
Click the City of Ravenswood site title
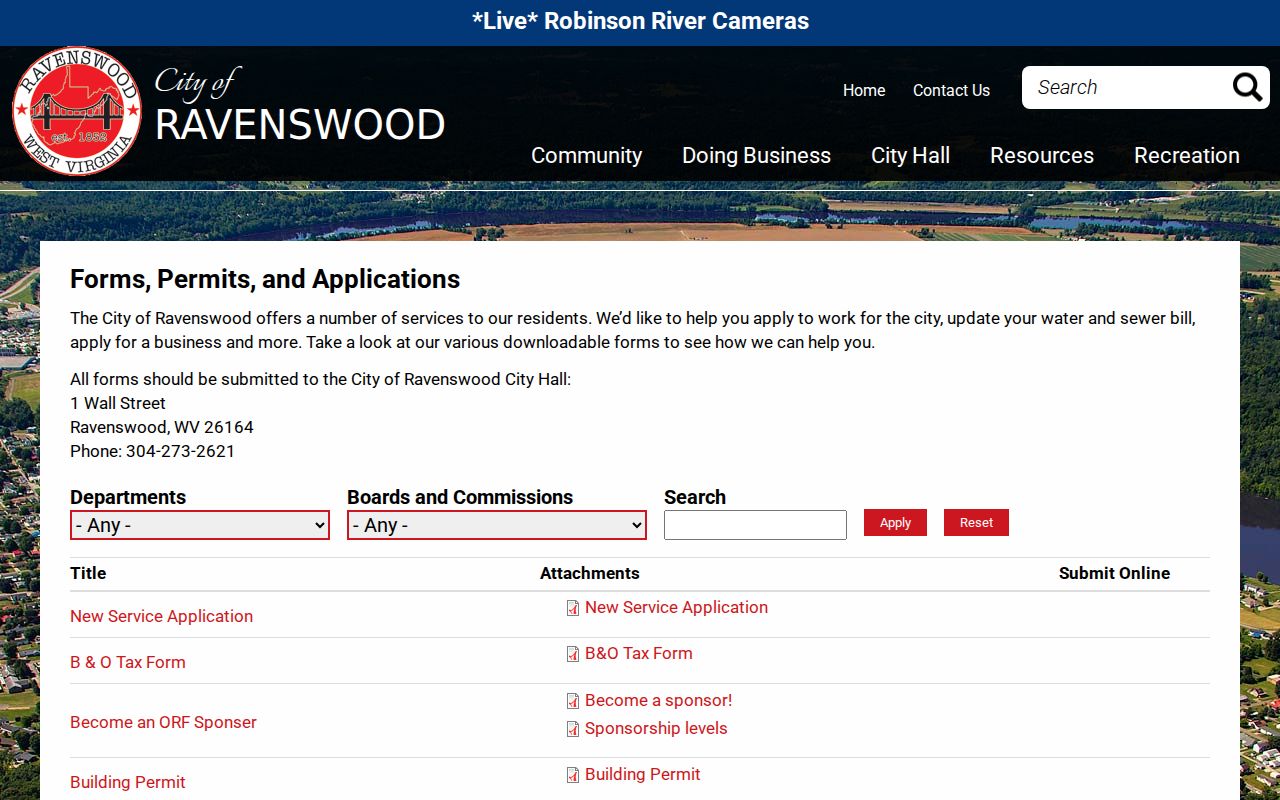tap(300, 106)
